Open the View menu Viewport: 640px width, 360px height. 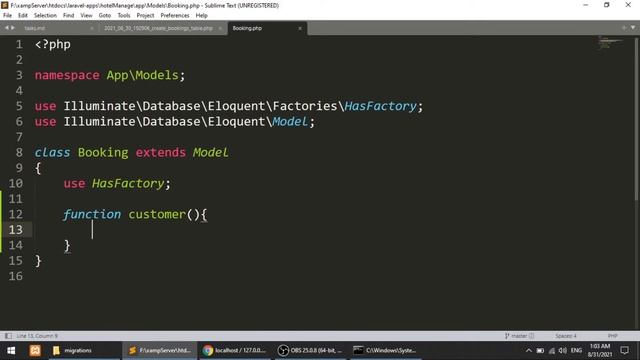86,16
